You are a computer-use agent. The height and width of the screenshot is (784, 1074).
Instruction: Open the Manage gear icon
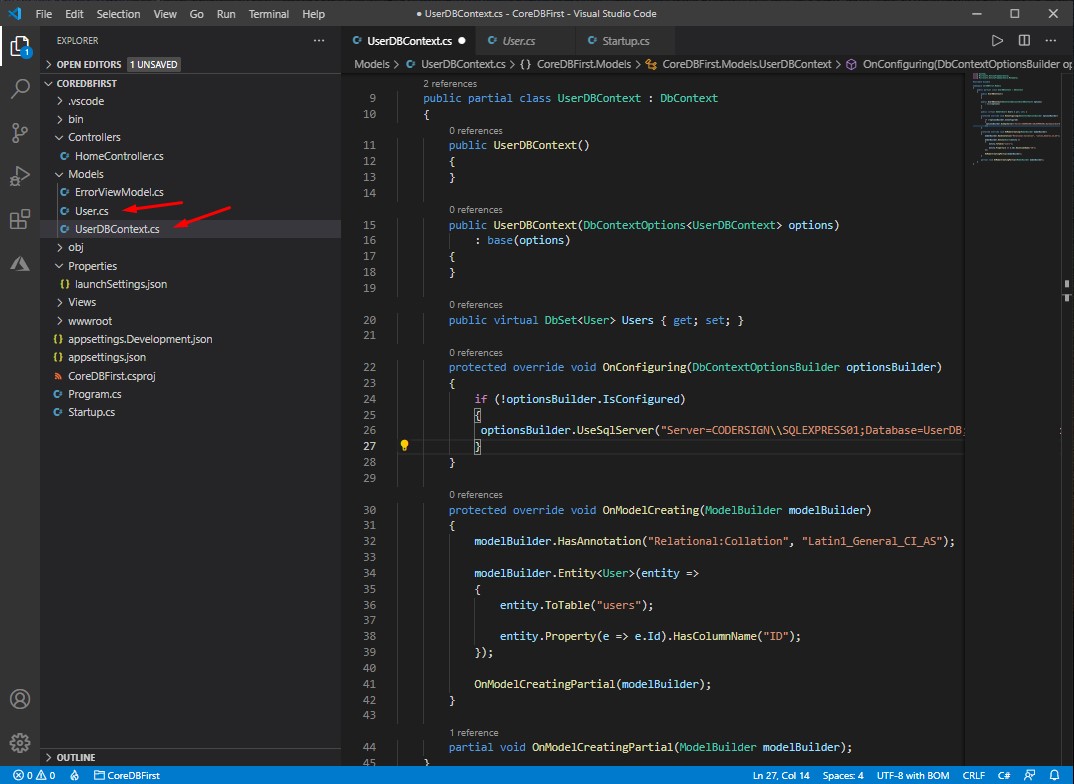click(x=20, y=742)
